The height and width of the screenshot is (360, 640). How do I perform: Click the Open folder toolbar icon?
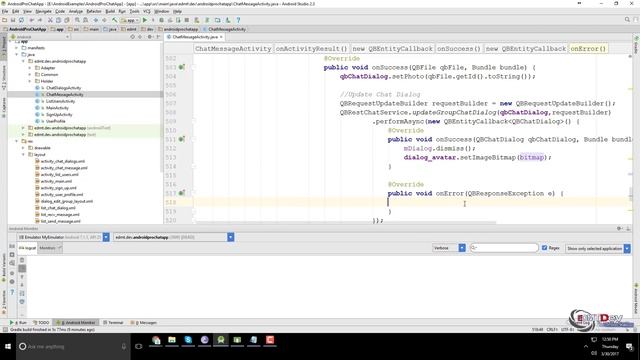[4, 20]
